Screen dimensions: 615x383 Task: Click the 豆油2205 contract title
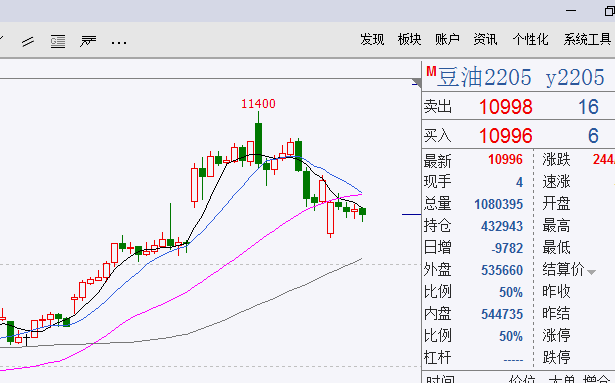pos(484,77)
